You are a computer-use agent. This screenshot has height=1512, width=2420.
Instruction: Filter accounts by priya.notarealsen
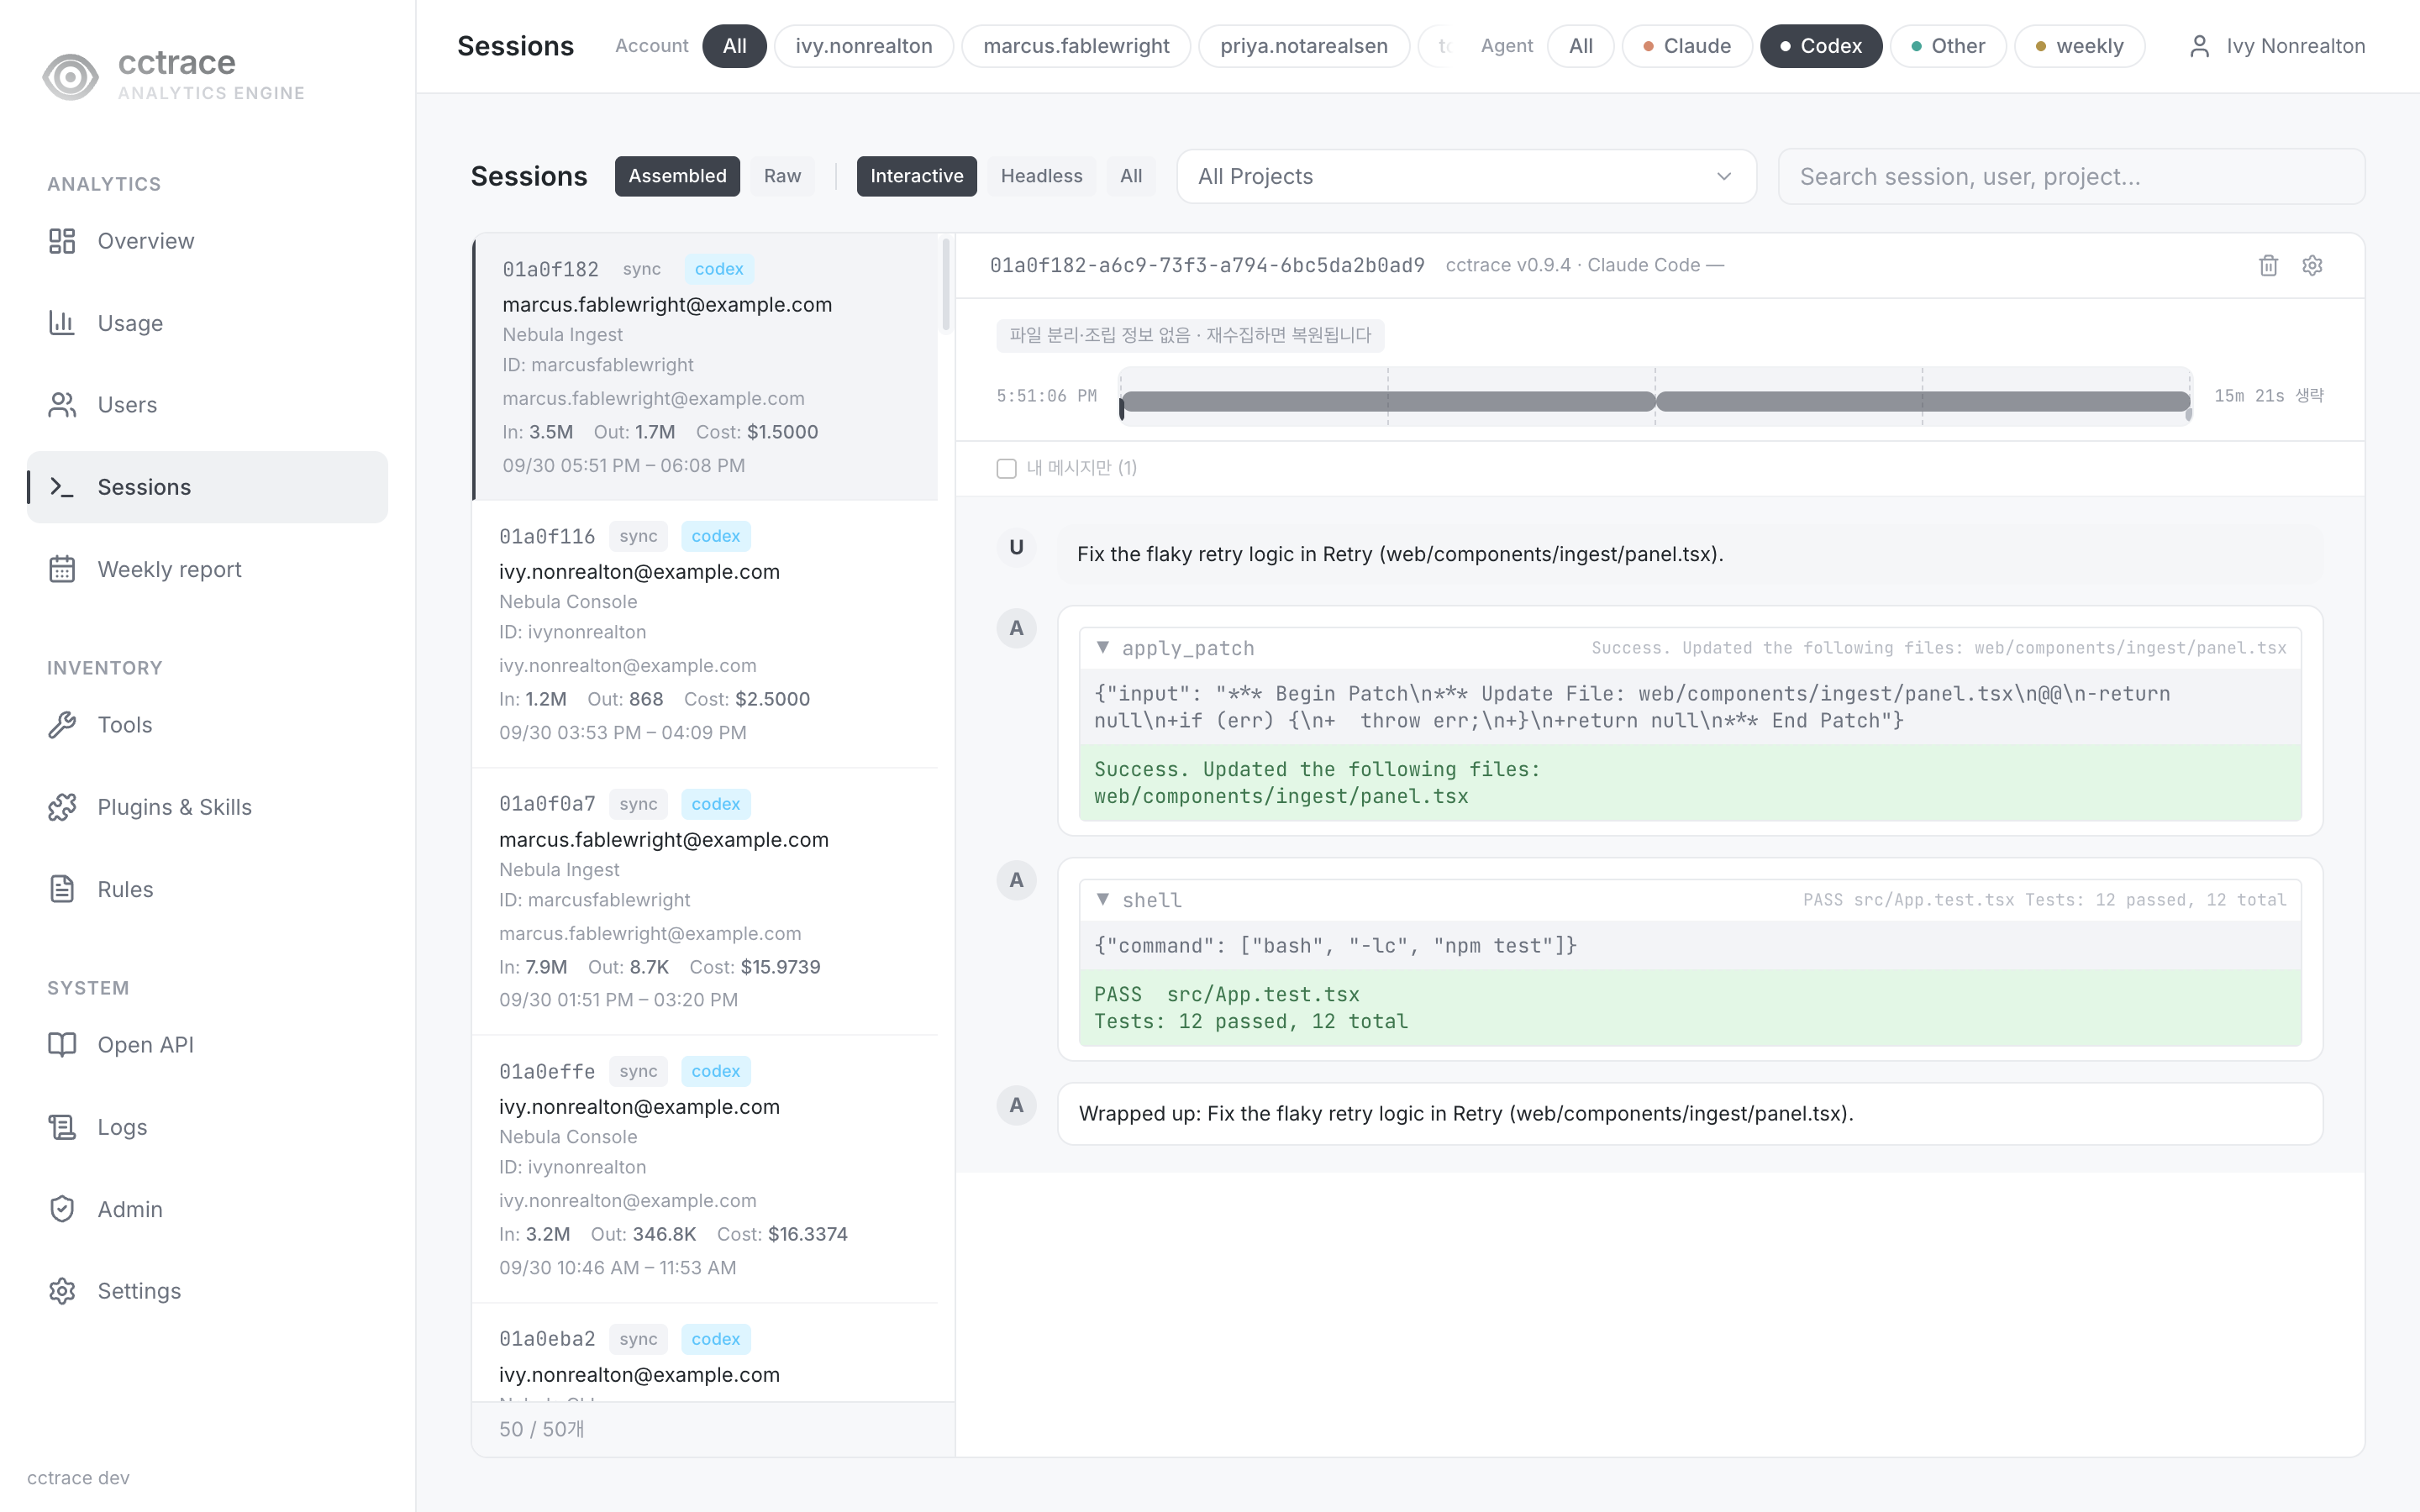[1304, 46]
